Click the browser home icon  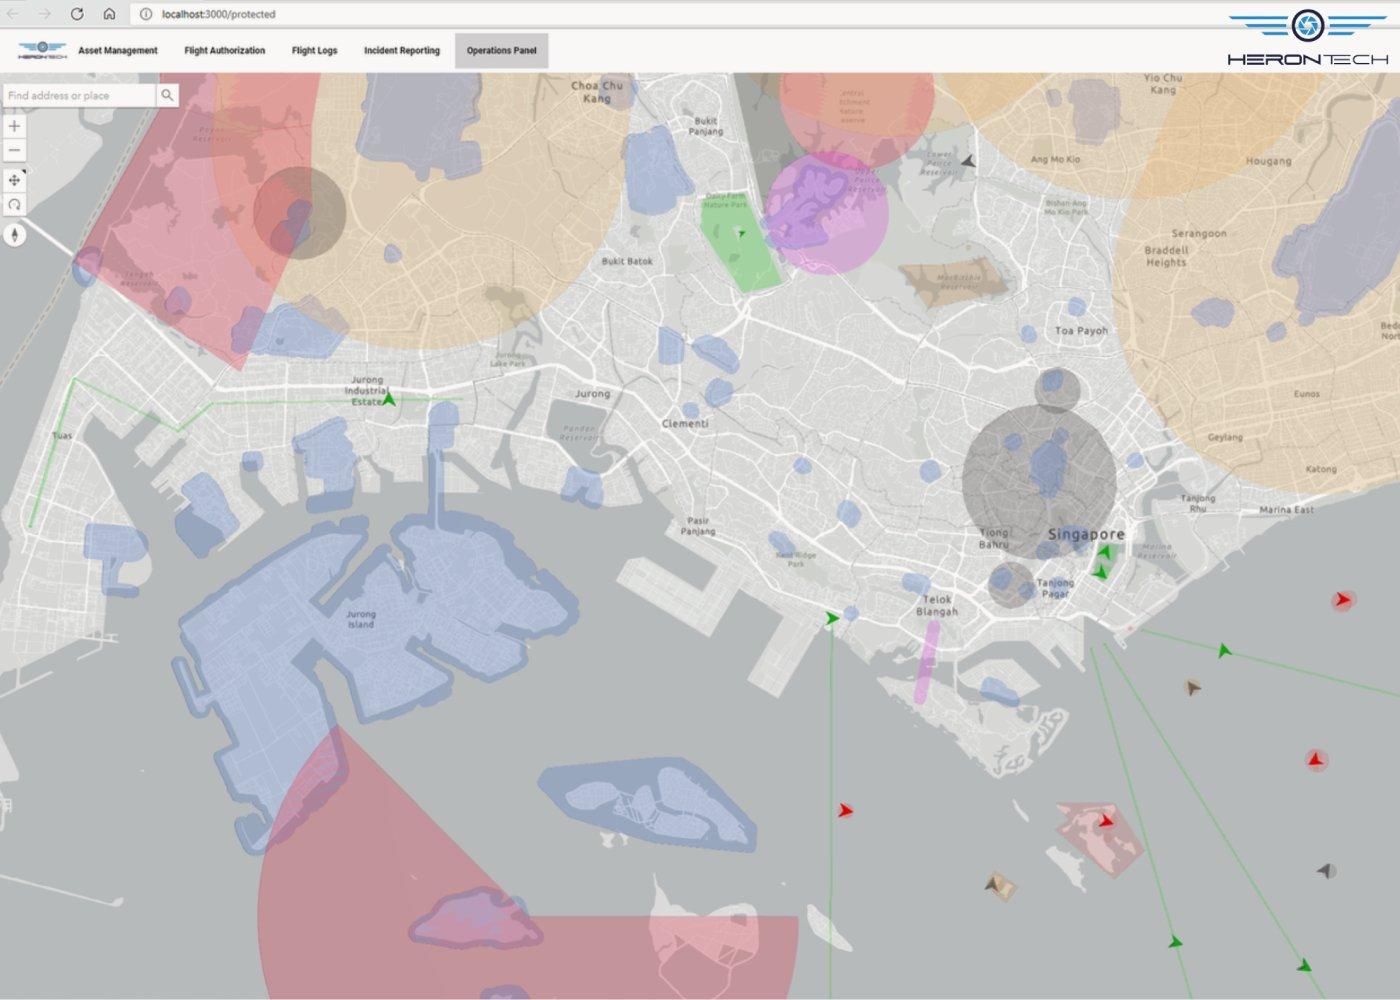[109, 14]
